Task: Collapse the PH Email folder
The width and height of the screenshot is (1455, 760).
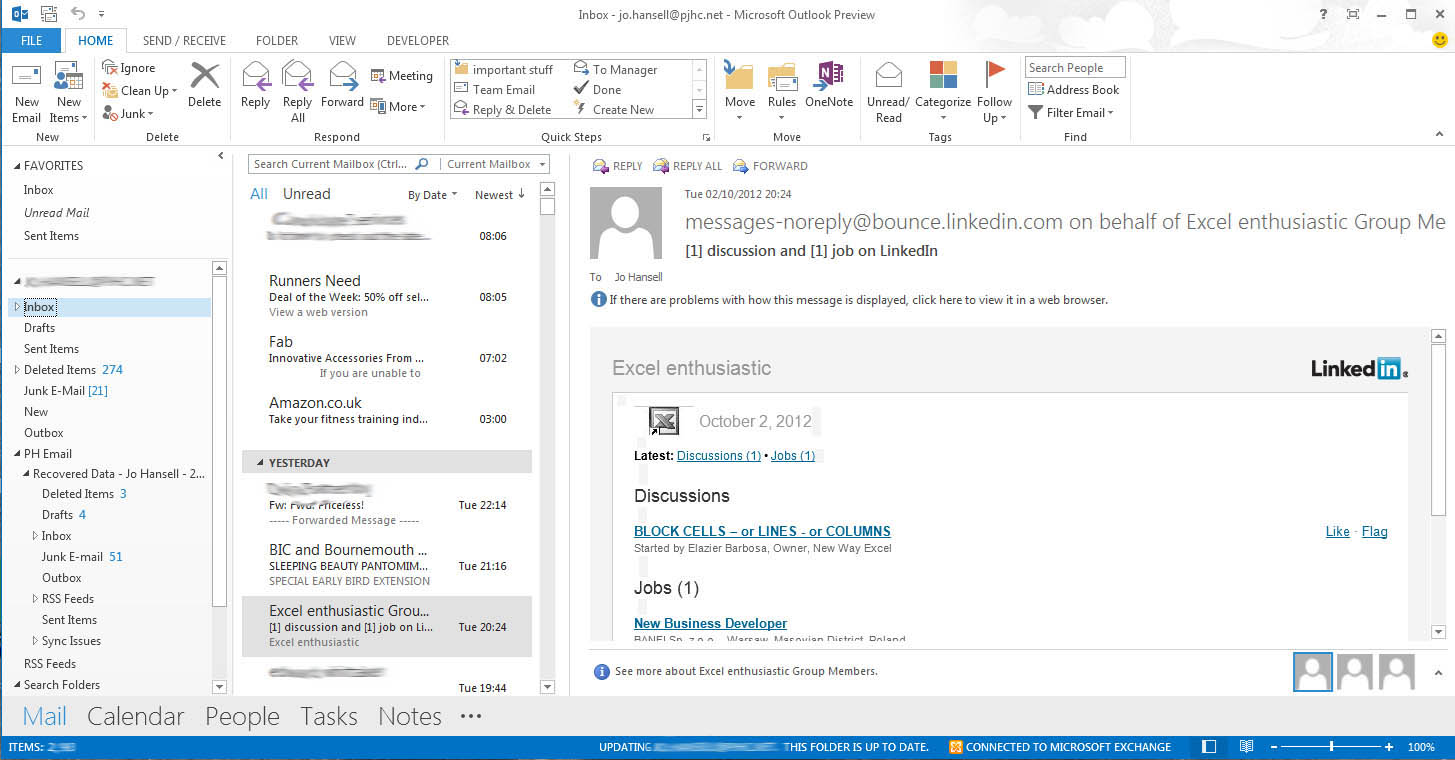Action: click(17, 454)
